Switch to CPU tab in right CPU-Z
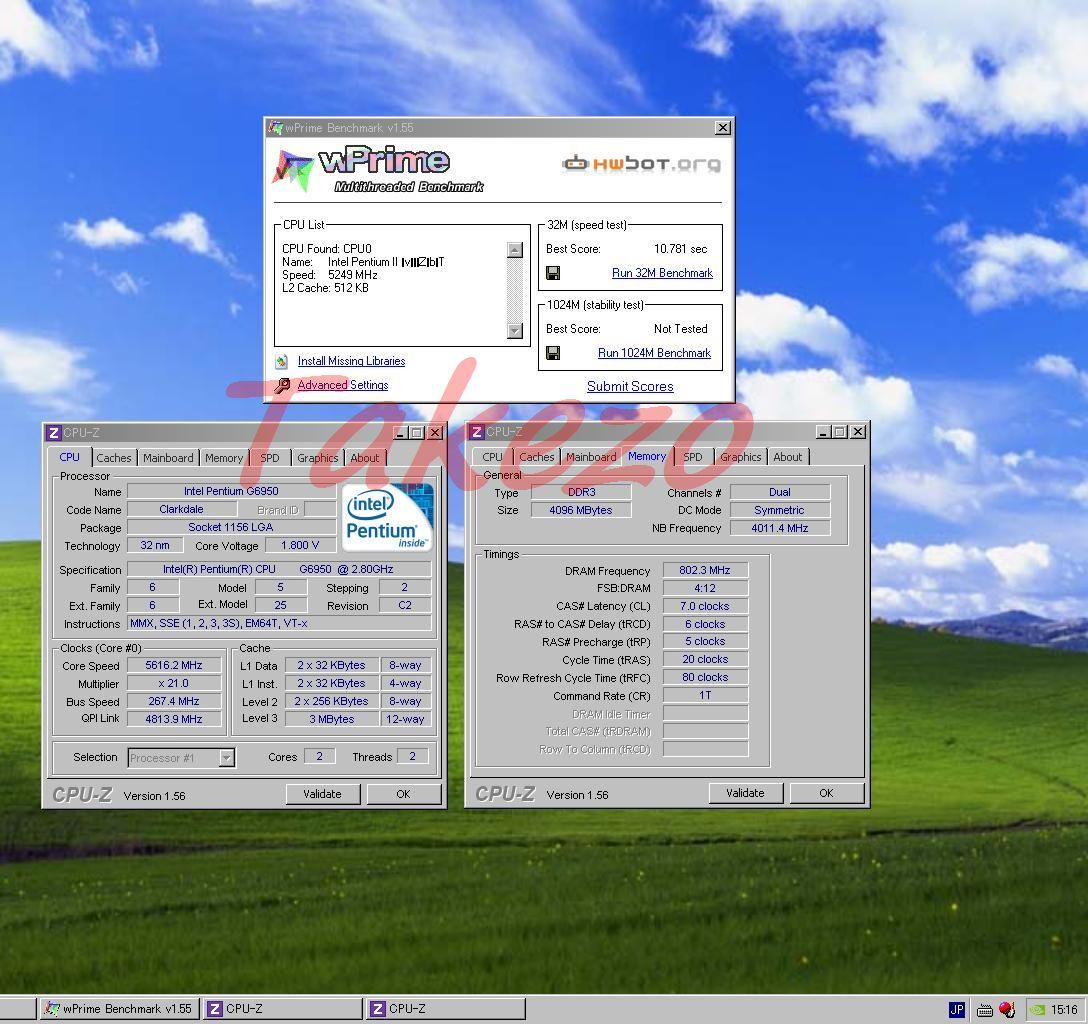1088x1024 pixels. point(493,456)
